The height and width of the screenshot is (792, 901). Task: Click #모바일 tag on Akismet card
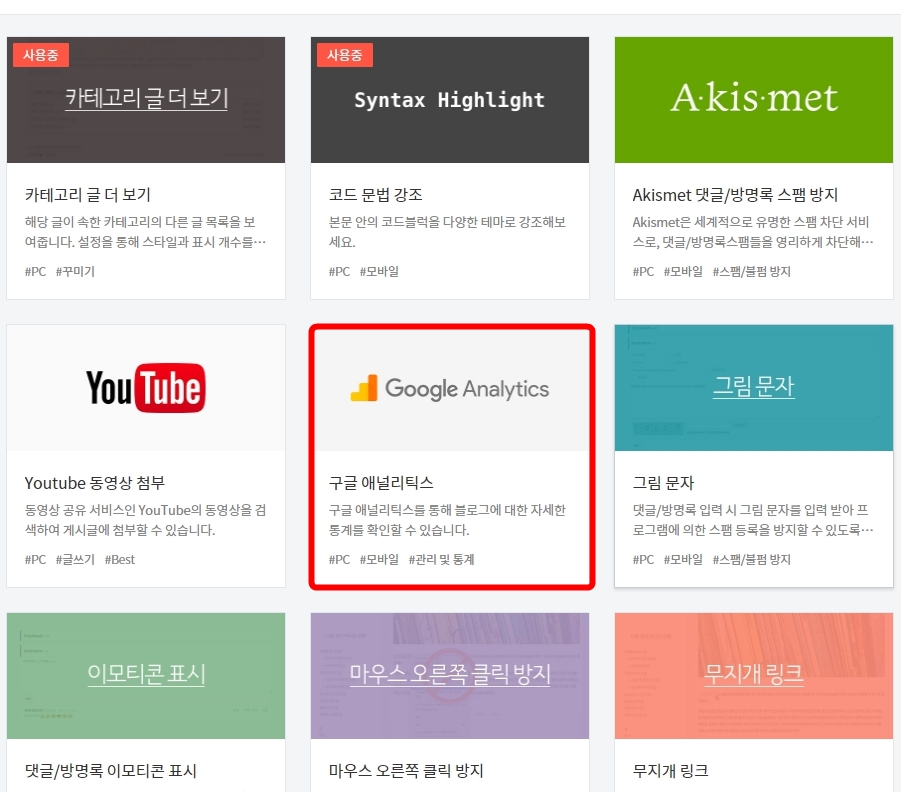(x=683, y=271)
